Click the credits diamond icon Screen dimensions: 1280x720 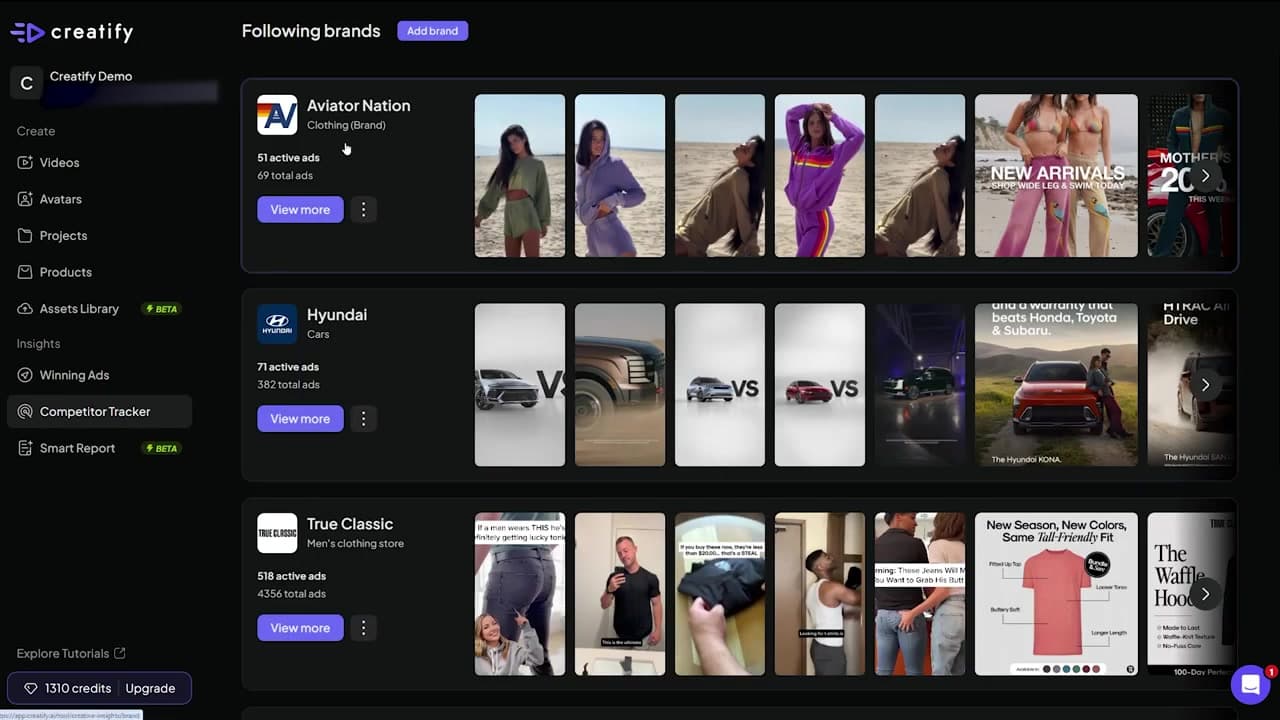pos(31,688)
